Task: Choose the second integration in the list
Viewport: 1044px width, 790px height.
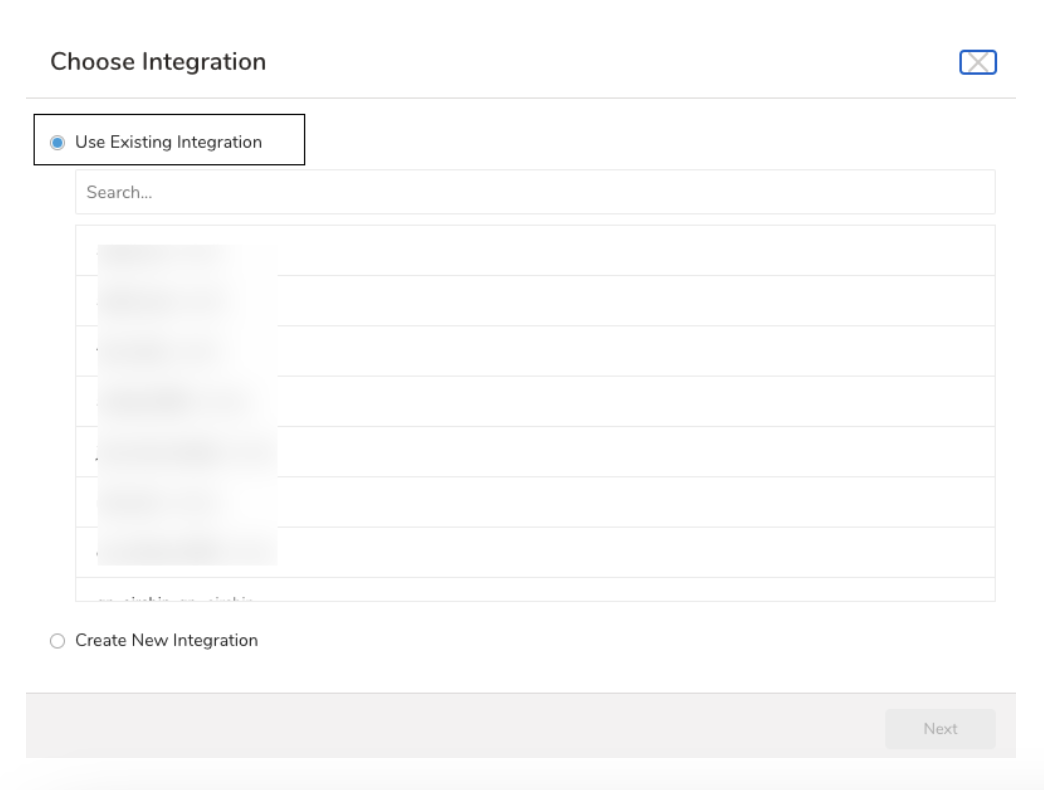Action: [x=535, y=301]
